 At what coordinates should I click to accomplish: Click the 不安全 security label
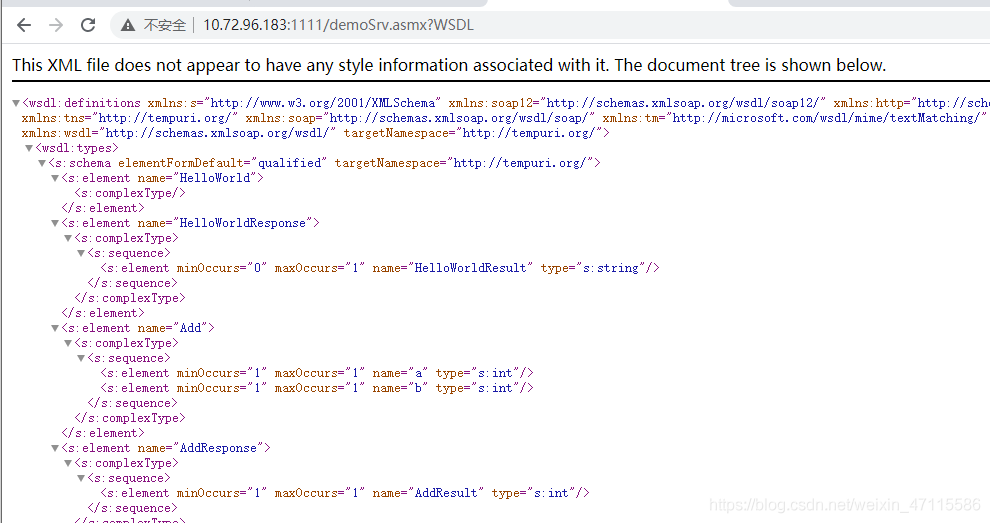[165, 25]
